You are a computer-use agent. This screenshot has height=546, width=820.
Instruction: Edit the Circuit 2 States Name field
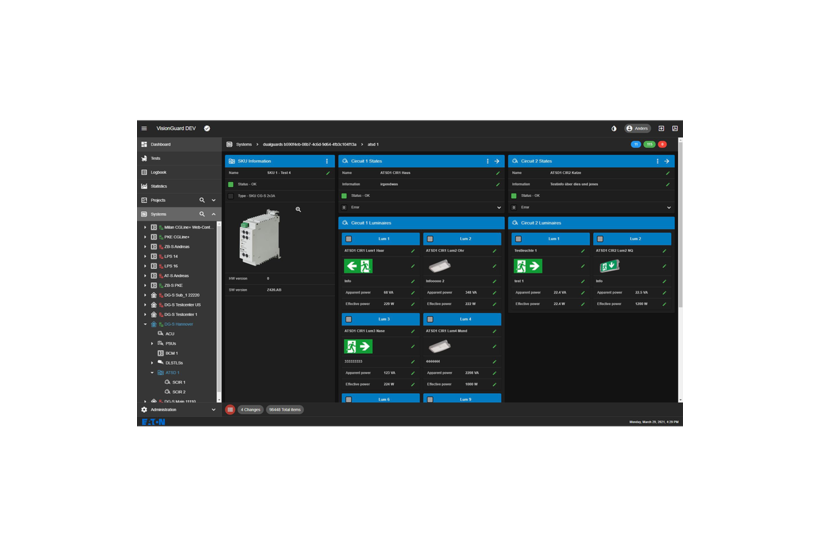(668, 173)
